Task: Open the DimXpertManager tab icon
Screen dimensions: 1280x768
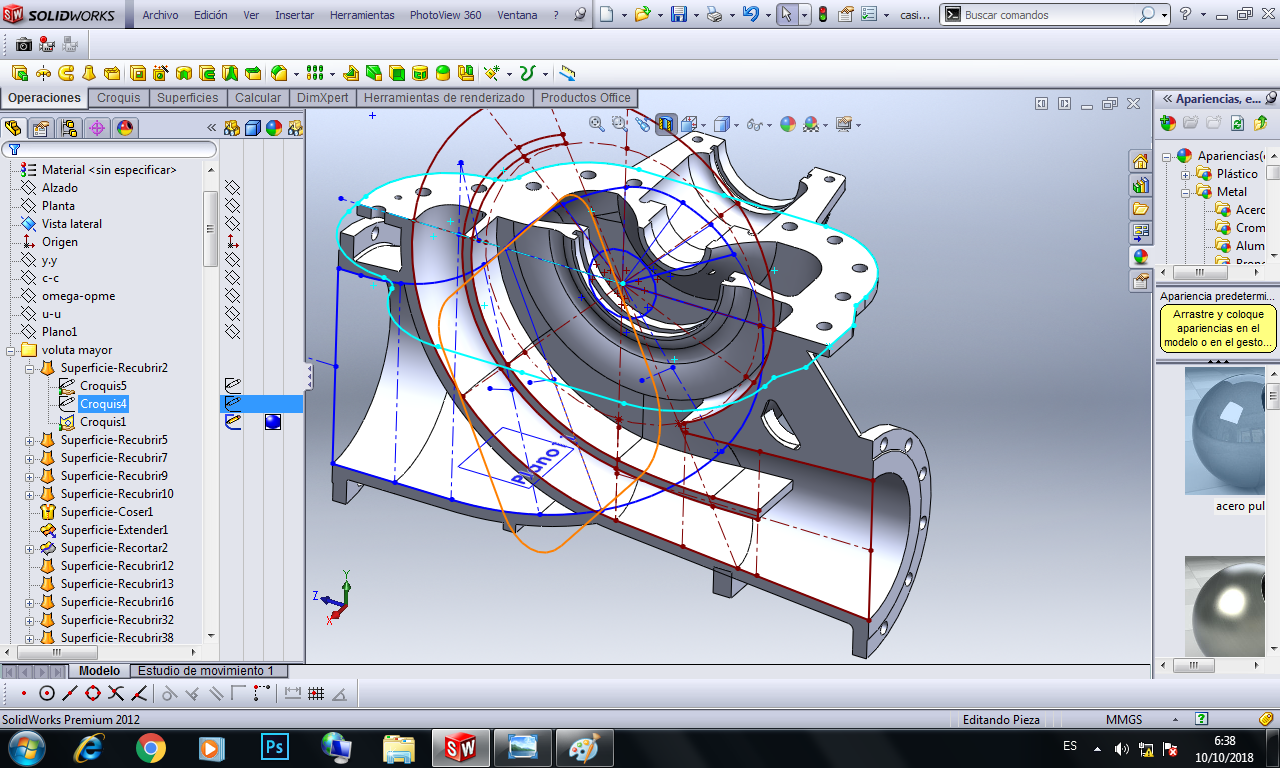Action: pyautogui.click(x=96, y=128)
